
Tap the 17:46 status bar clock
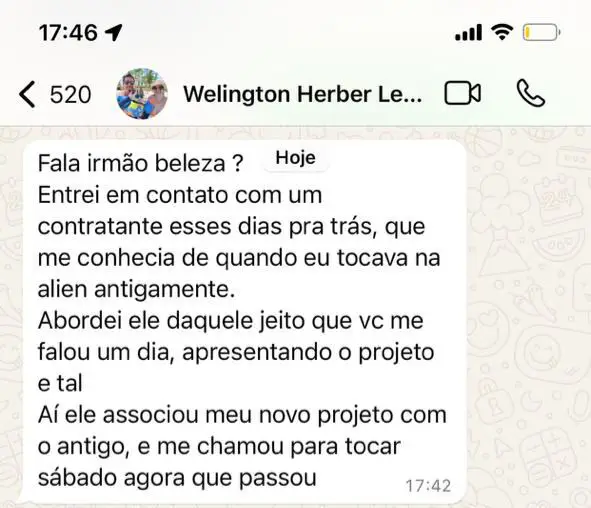pos(68,32)
